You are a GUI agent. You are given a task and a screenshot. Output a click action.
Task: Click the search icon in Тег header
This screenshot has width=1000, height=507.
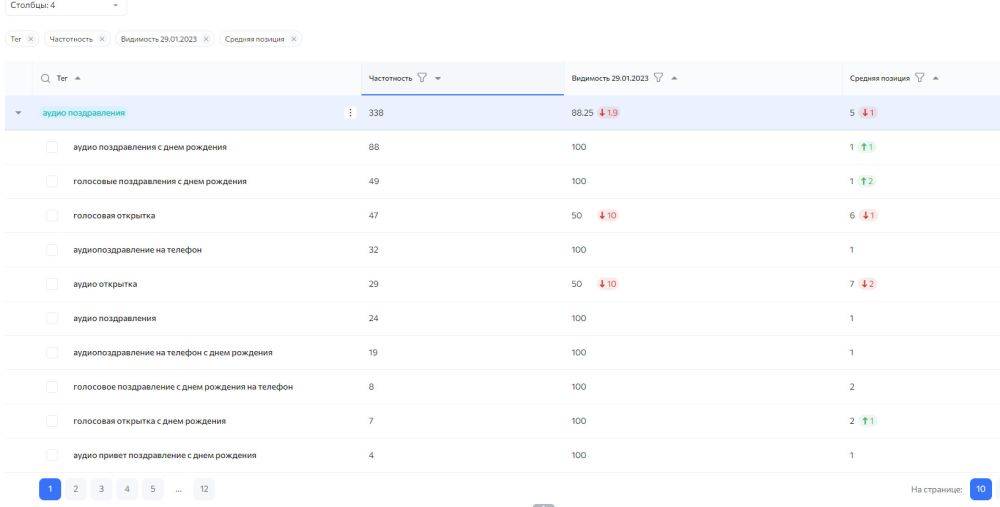click(45, 78)
